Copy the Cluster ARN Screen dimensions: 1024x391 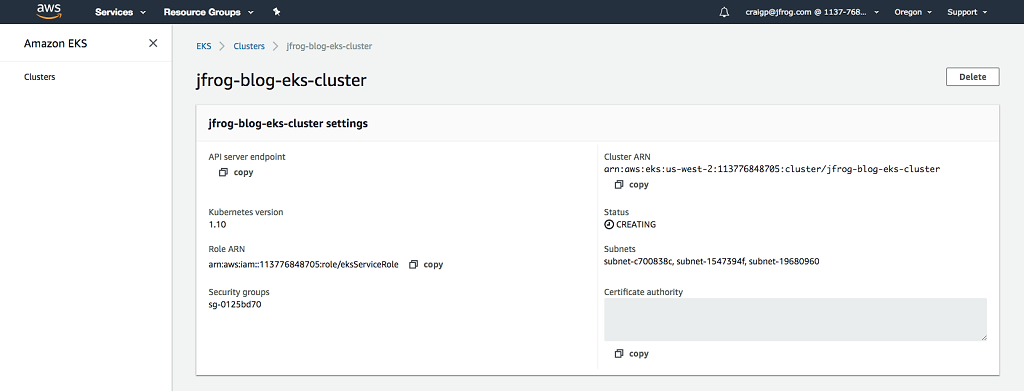[632, 185]
